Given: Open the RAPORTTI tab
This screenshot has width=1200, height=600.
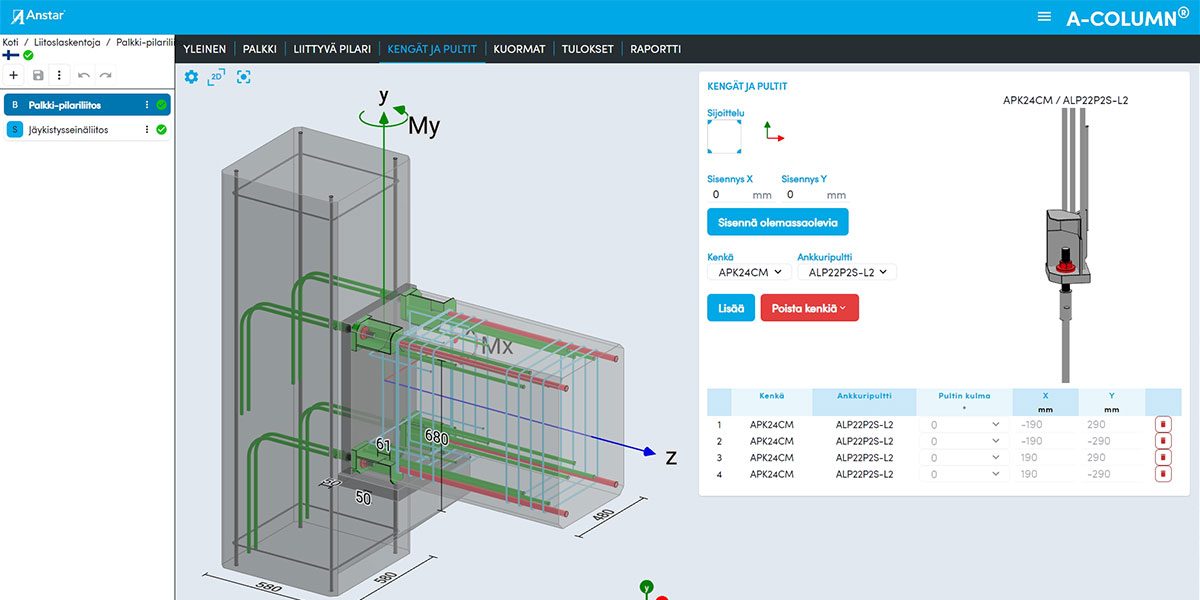Looking at the screenshot, I should click(655, 48).
